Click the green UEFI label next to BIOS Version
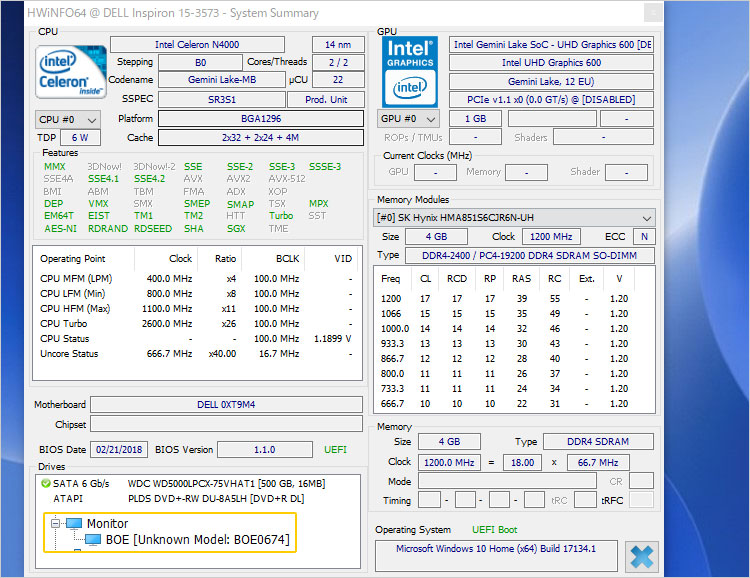This screenshot has width=750, height=578. [335, 450]
